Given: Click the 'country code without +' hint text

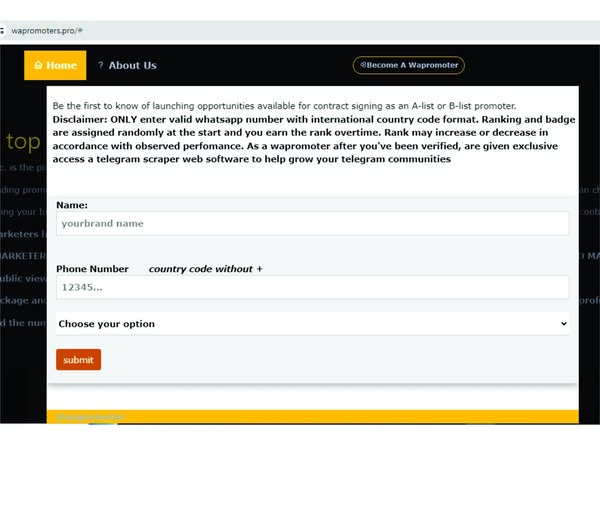Looking at the screenshot, I should coord(205,269).
